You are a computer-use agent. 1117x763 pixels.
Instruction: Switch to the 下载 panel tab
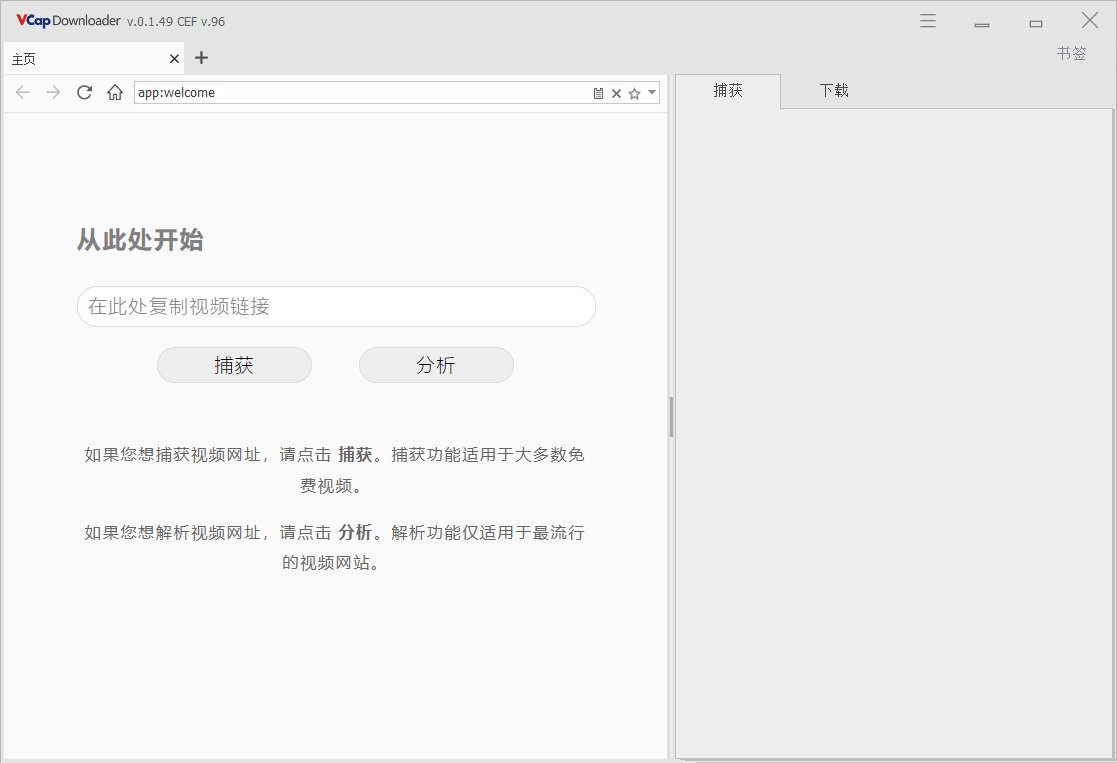click(x=833, y=91)
